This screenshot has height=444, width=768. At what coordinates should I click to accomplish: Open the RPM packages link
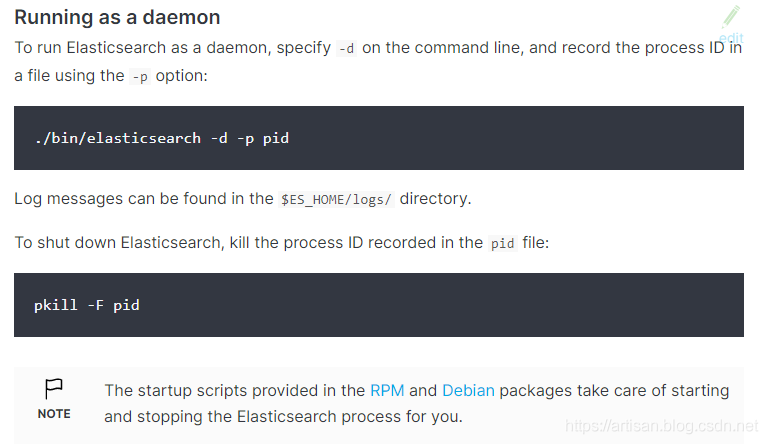click(387, 390)
